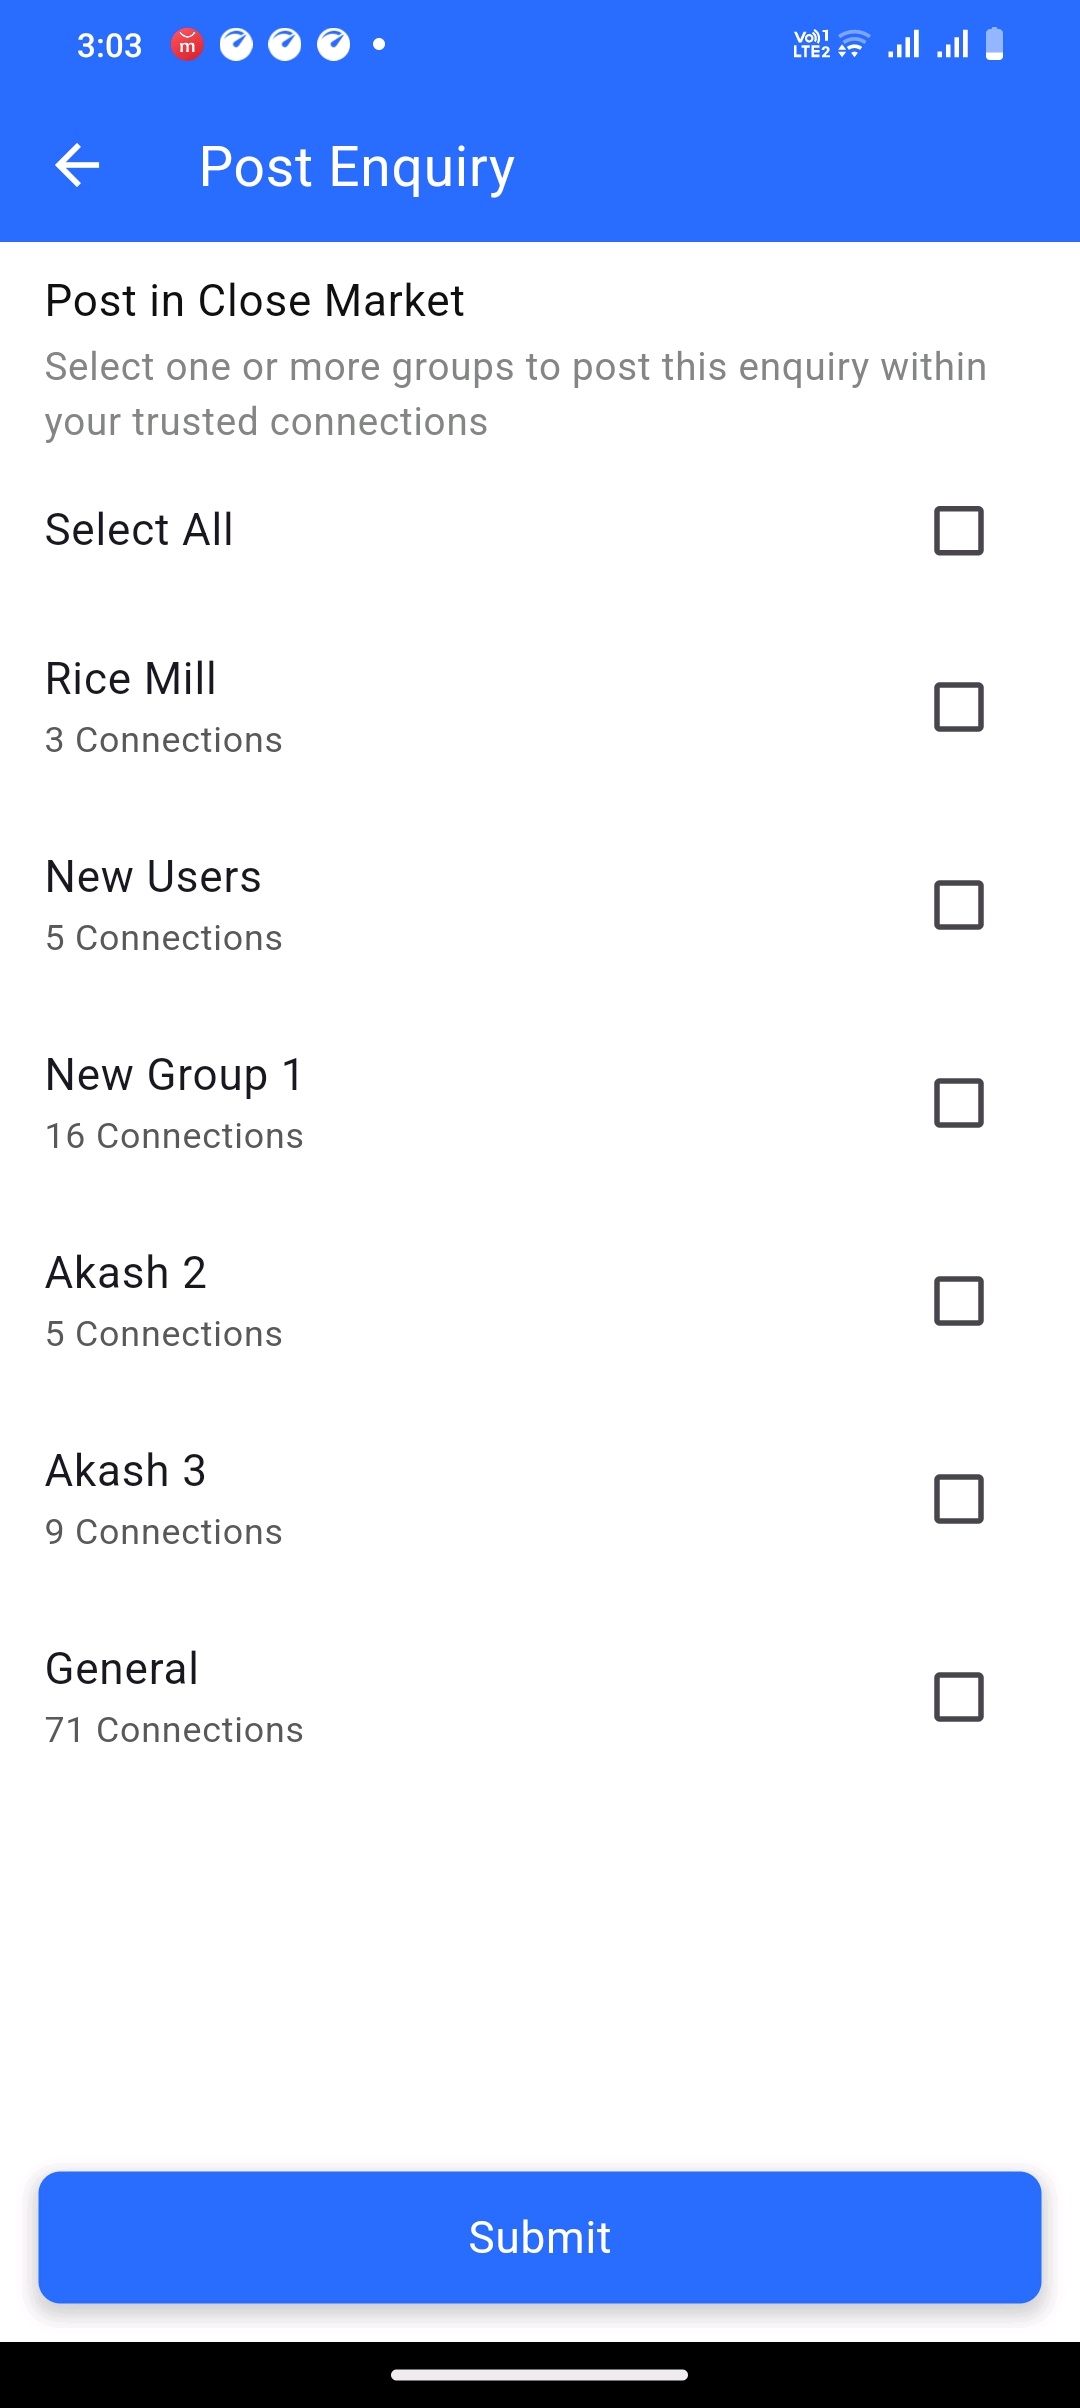Tap the Rice Mill group label
The image size is (1080, 2408).
pos(131,679)
